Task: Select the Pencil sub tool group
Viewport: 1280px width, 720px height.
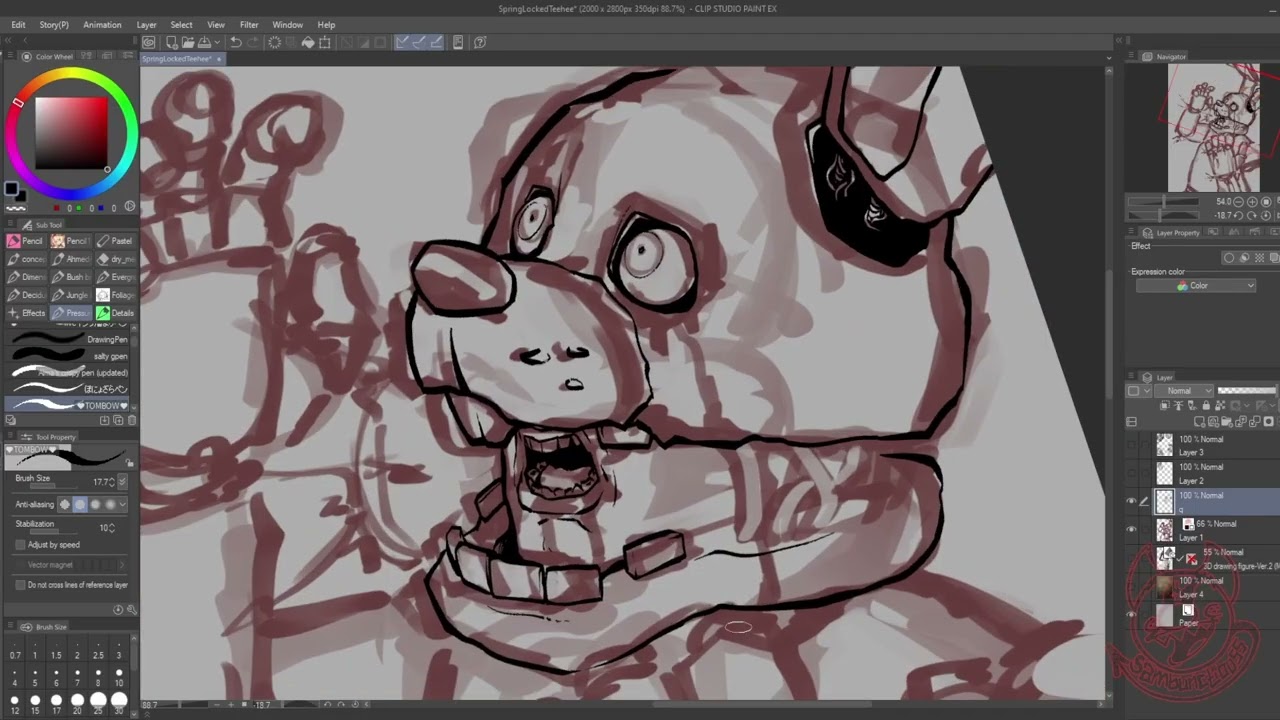Action: coord(26,241)
